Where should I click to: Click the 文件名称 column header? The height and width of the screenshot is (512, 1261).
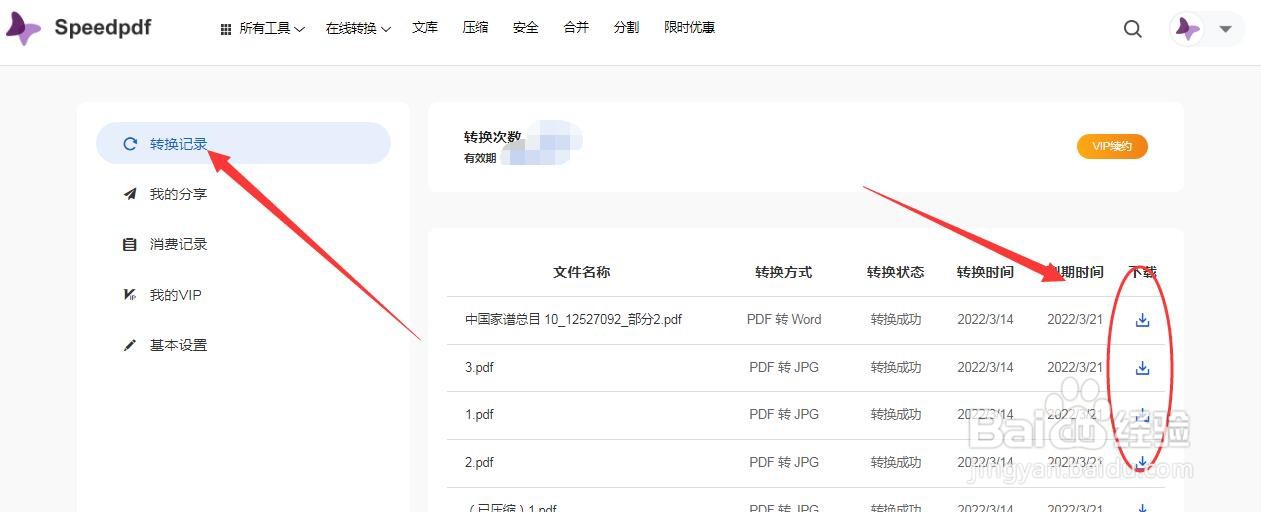click(581, 272)
